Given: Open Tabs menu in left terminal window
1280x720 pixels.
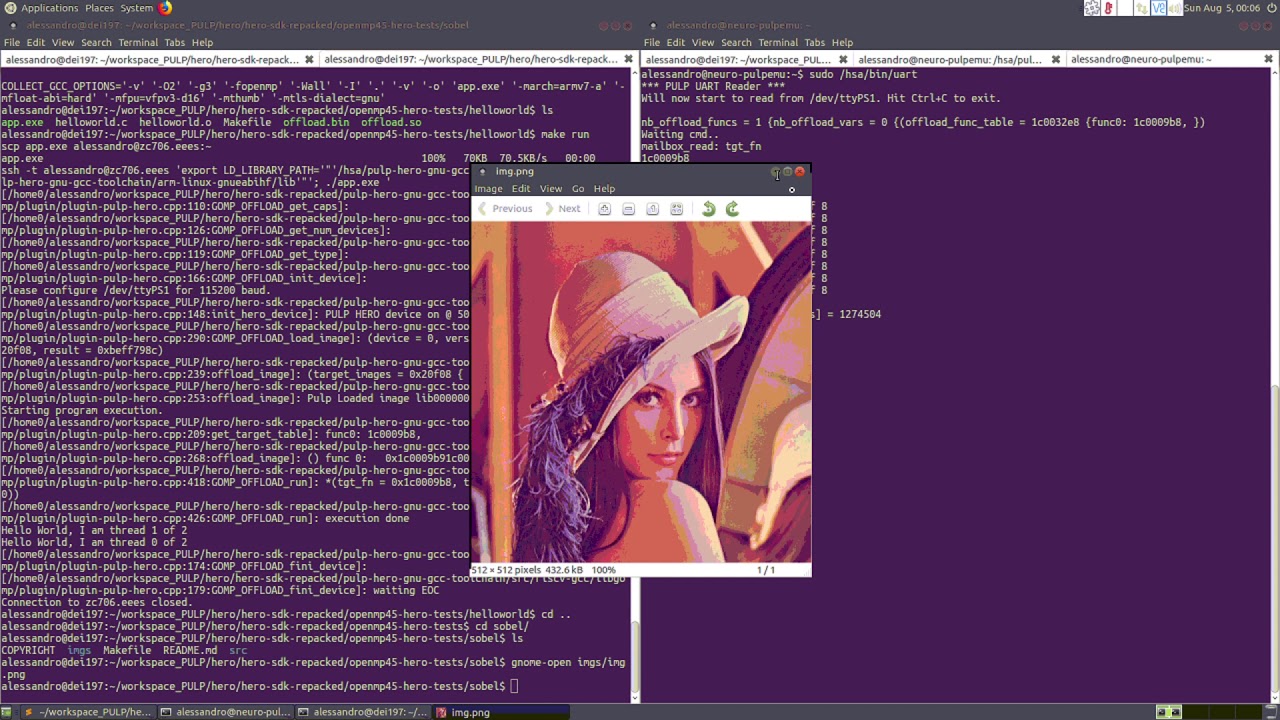Looking at the screenshot, I should [175, 43].
